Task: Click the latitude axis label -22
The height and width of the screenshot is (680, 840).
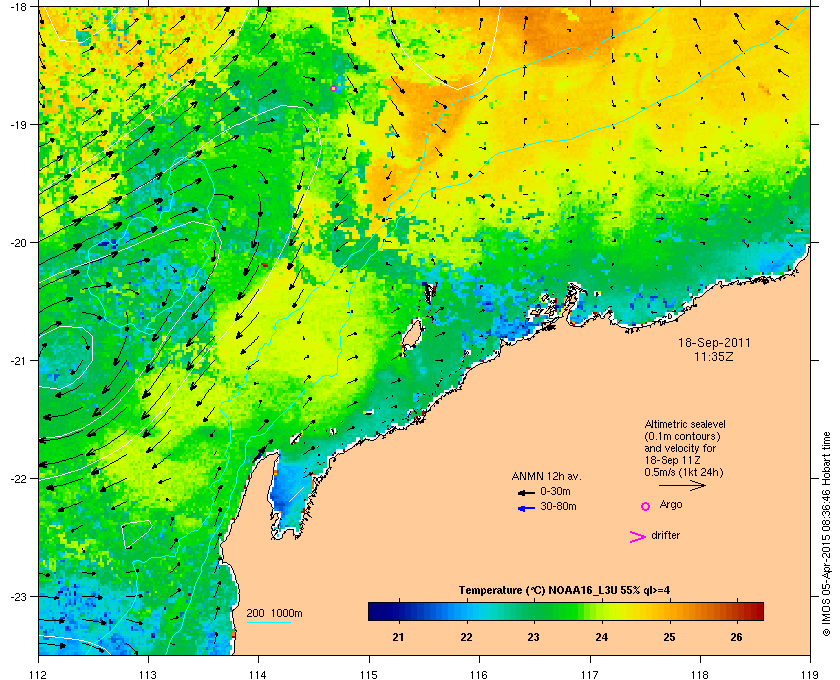Action: click(x=18, y=478)
